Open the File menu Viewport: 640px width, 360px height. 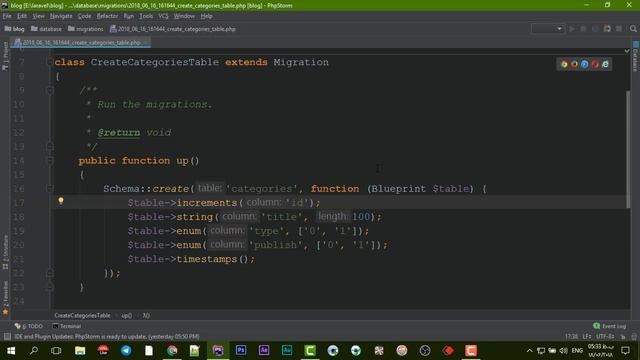7,16
